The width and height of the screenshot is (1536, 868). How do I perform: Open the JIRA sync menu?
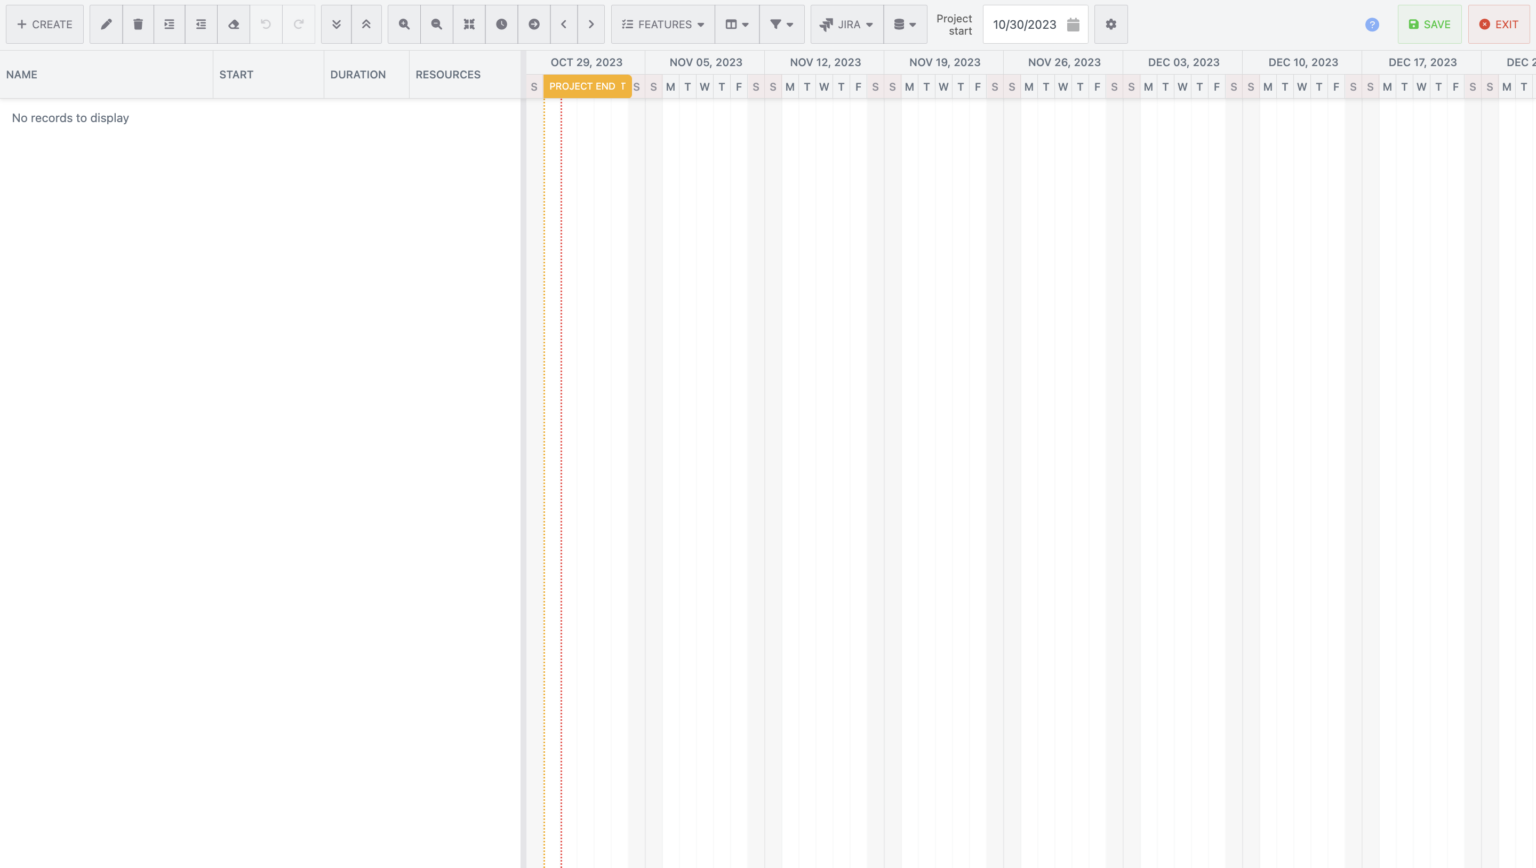(846, 24)
